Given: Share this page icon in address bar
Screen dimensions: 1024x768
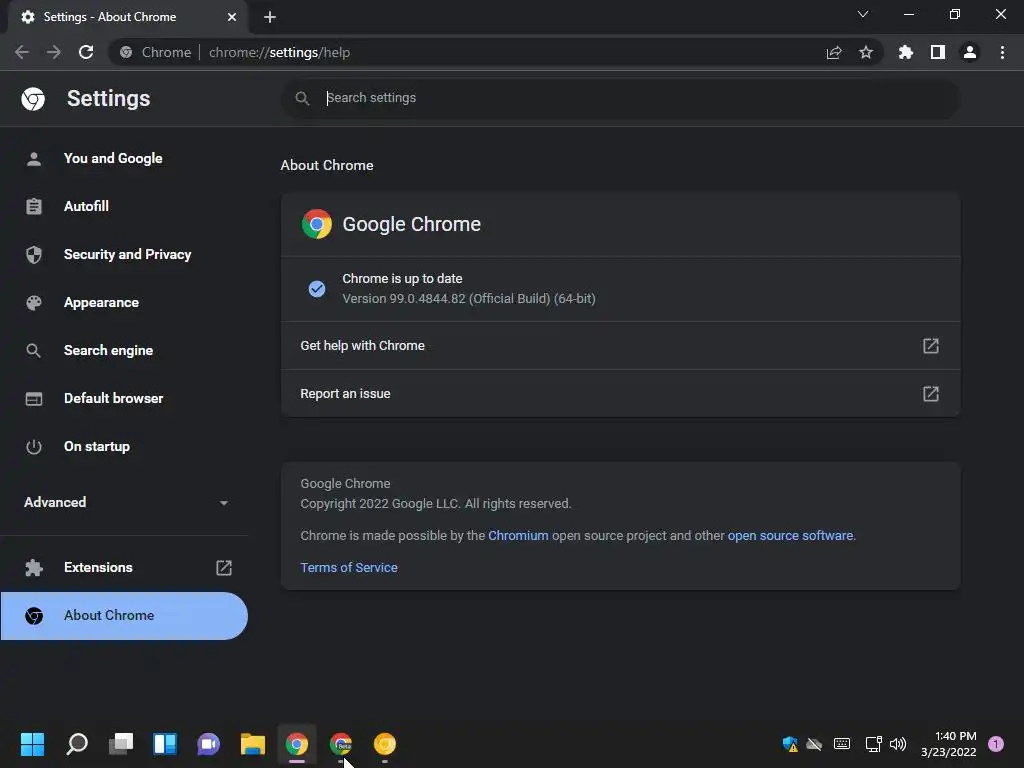Looking at the screenshot, I should 834,52.
